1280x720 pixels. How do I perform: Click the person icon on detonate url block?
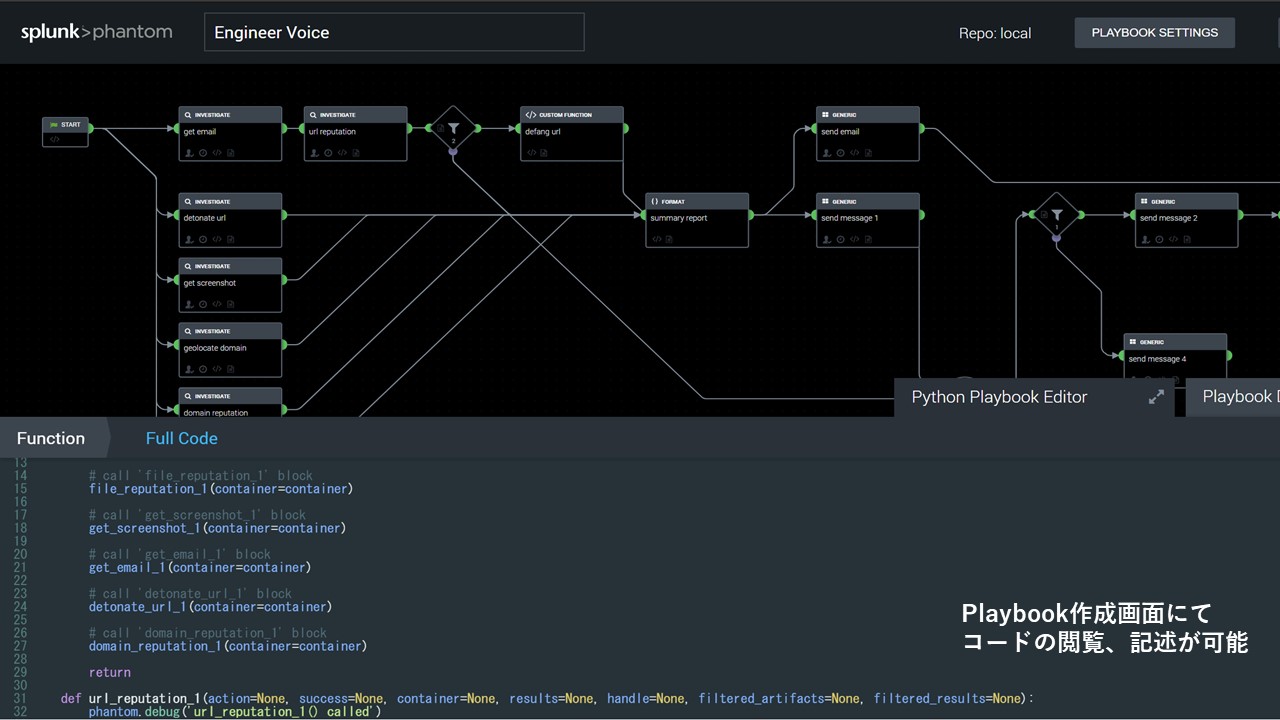click(x=188, y=239)
